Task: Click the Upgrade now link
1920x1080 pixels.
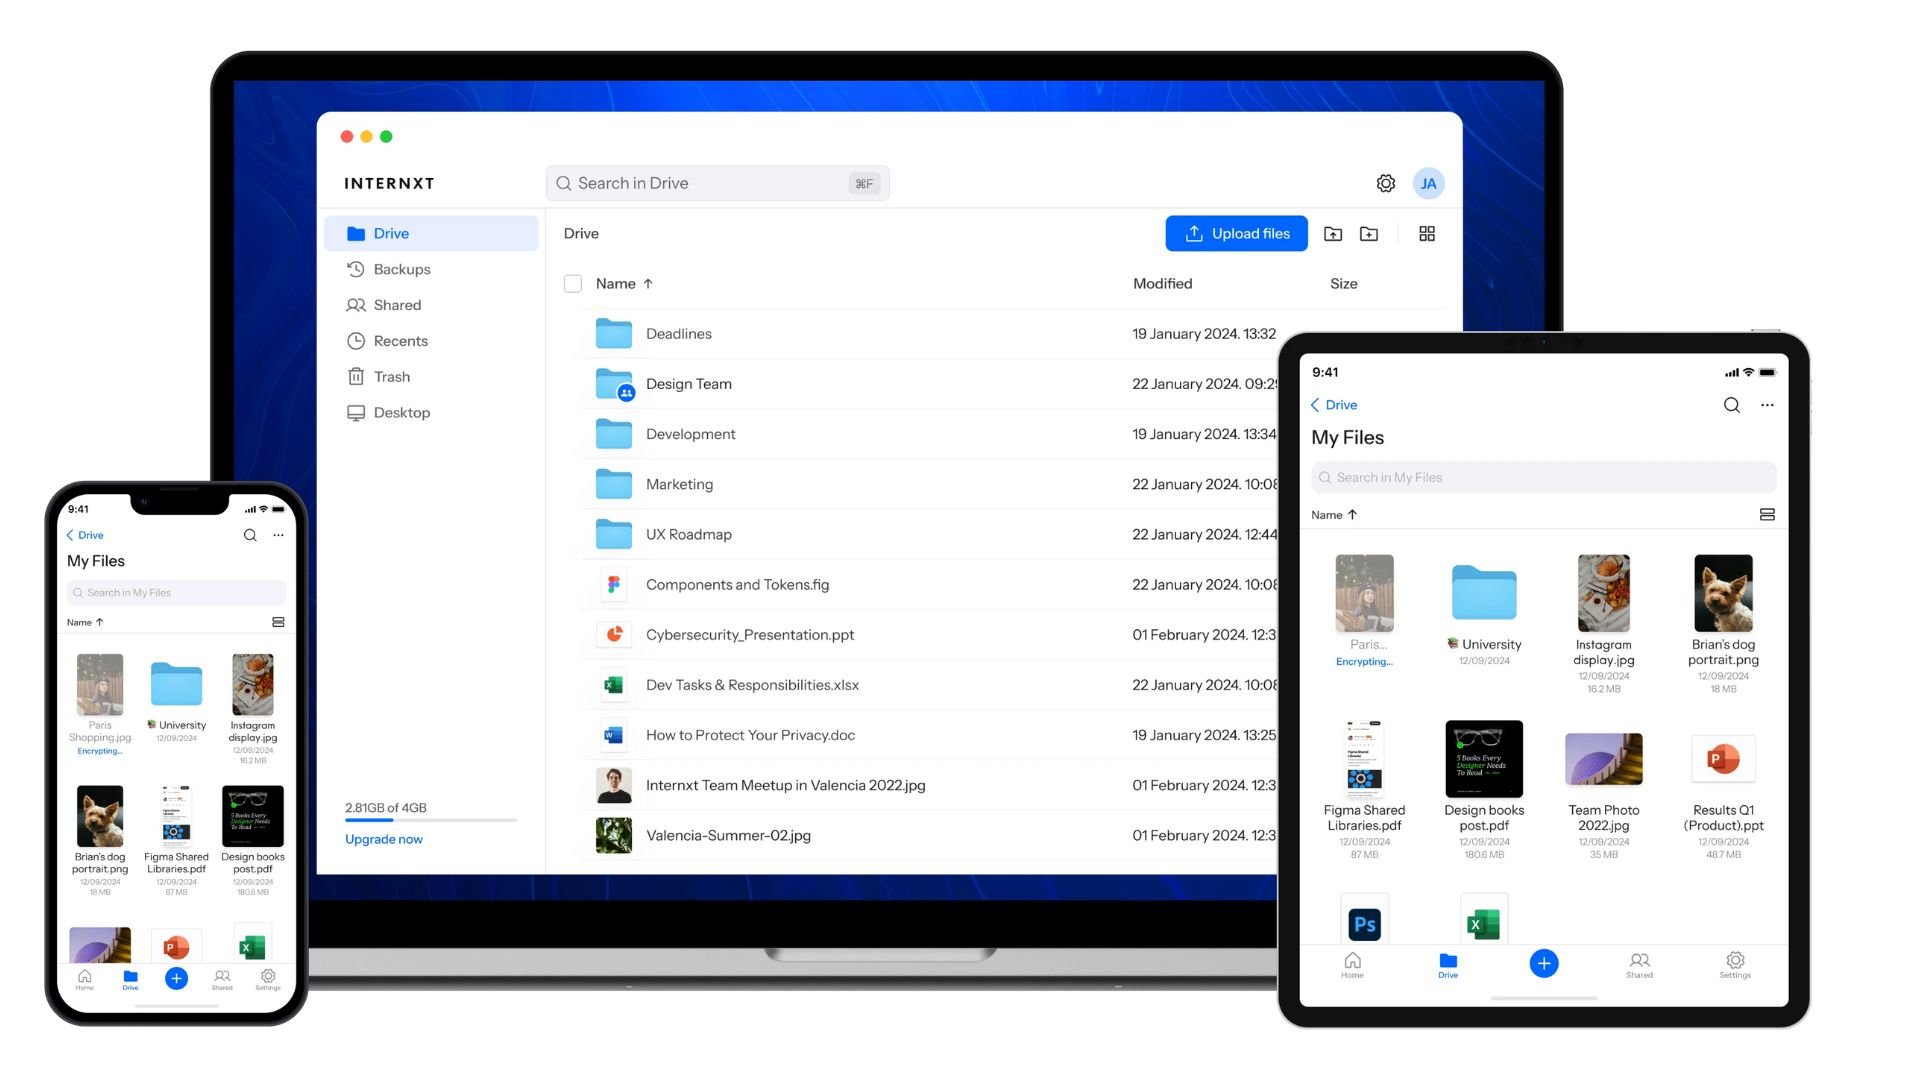Action: coord(384,839)
